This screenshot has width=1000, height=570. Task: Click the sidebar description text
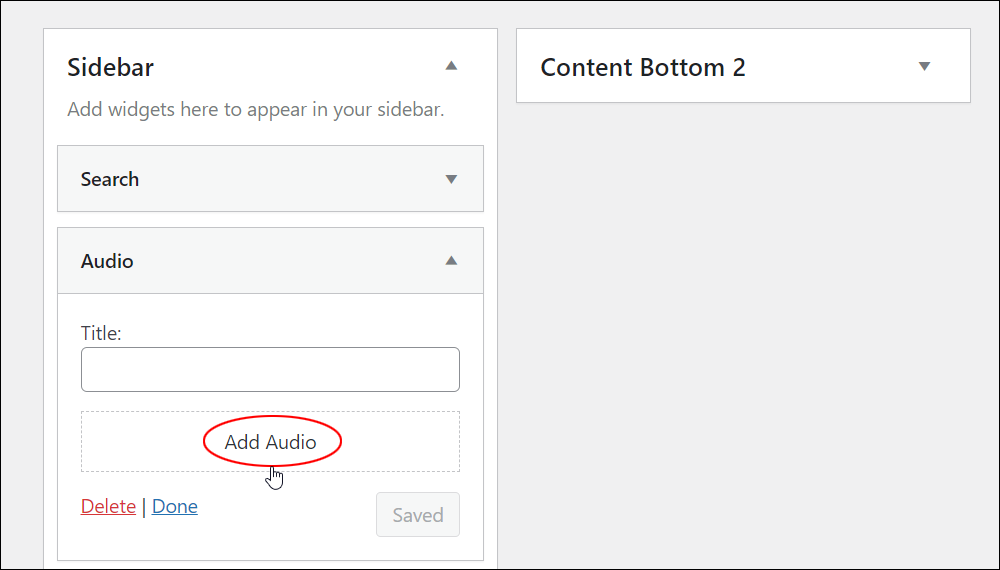coord(256,109)
